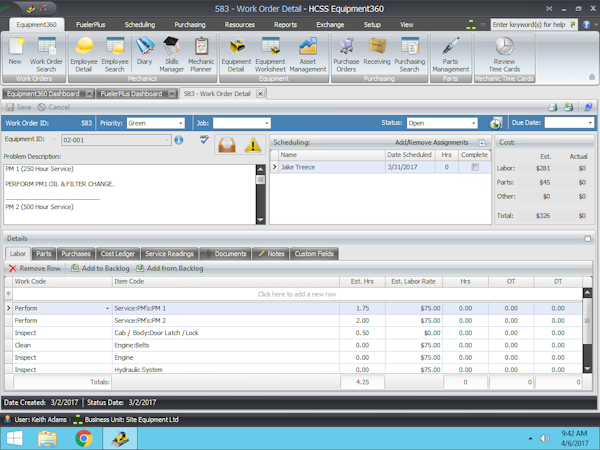Open Parts Management

point(450,55)
